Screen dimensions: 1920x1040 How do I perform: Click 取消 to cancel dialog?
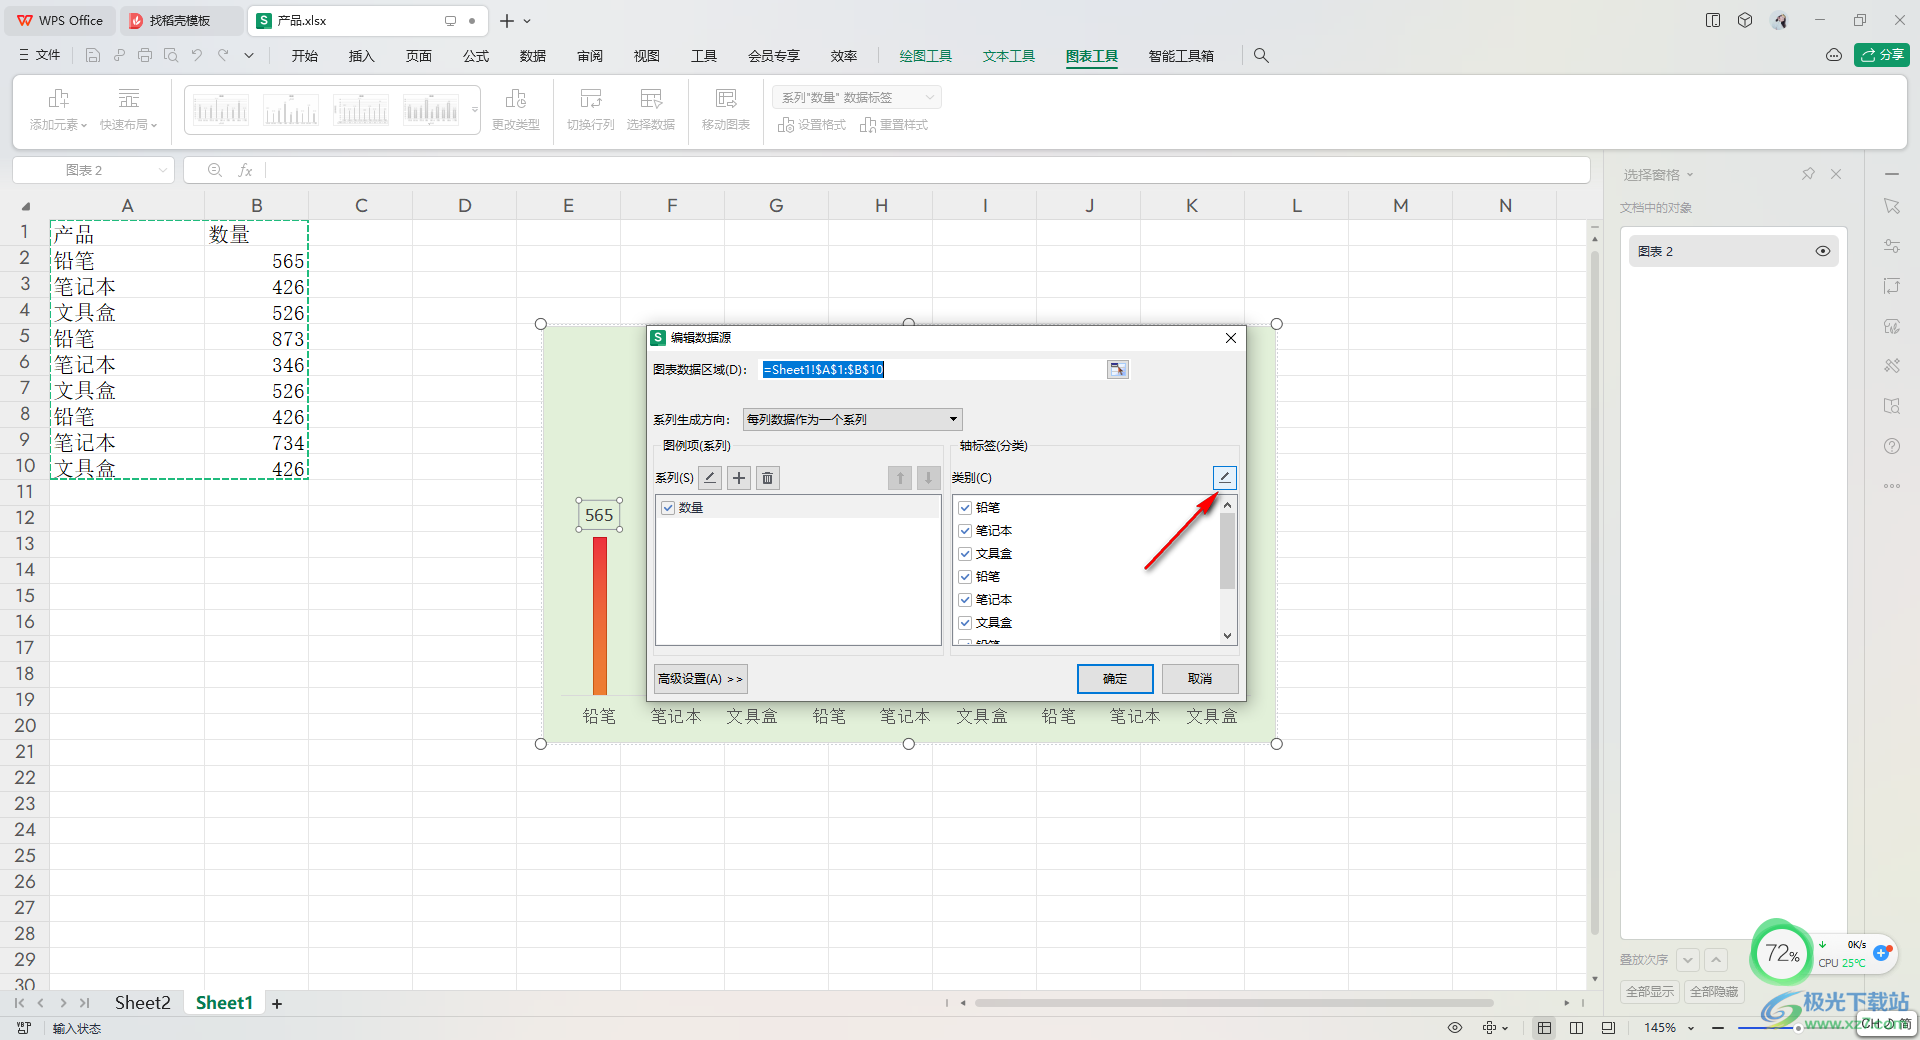[1200, 679]
